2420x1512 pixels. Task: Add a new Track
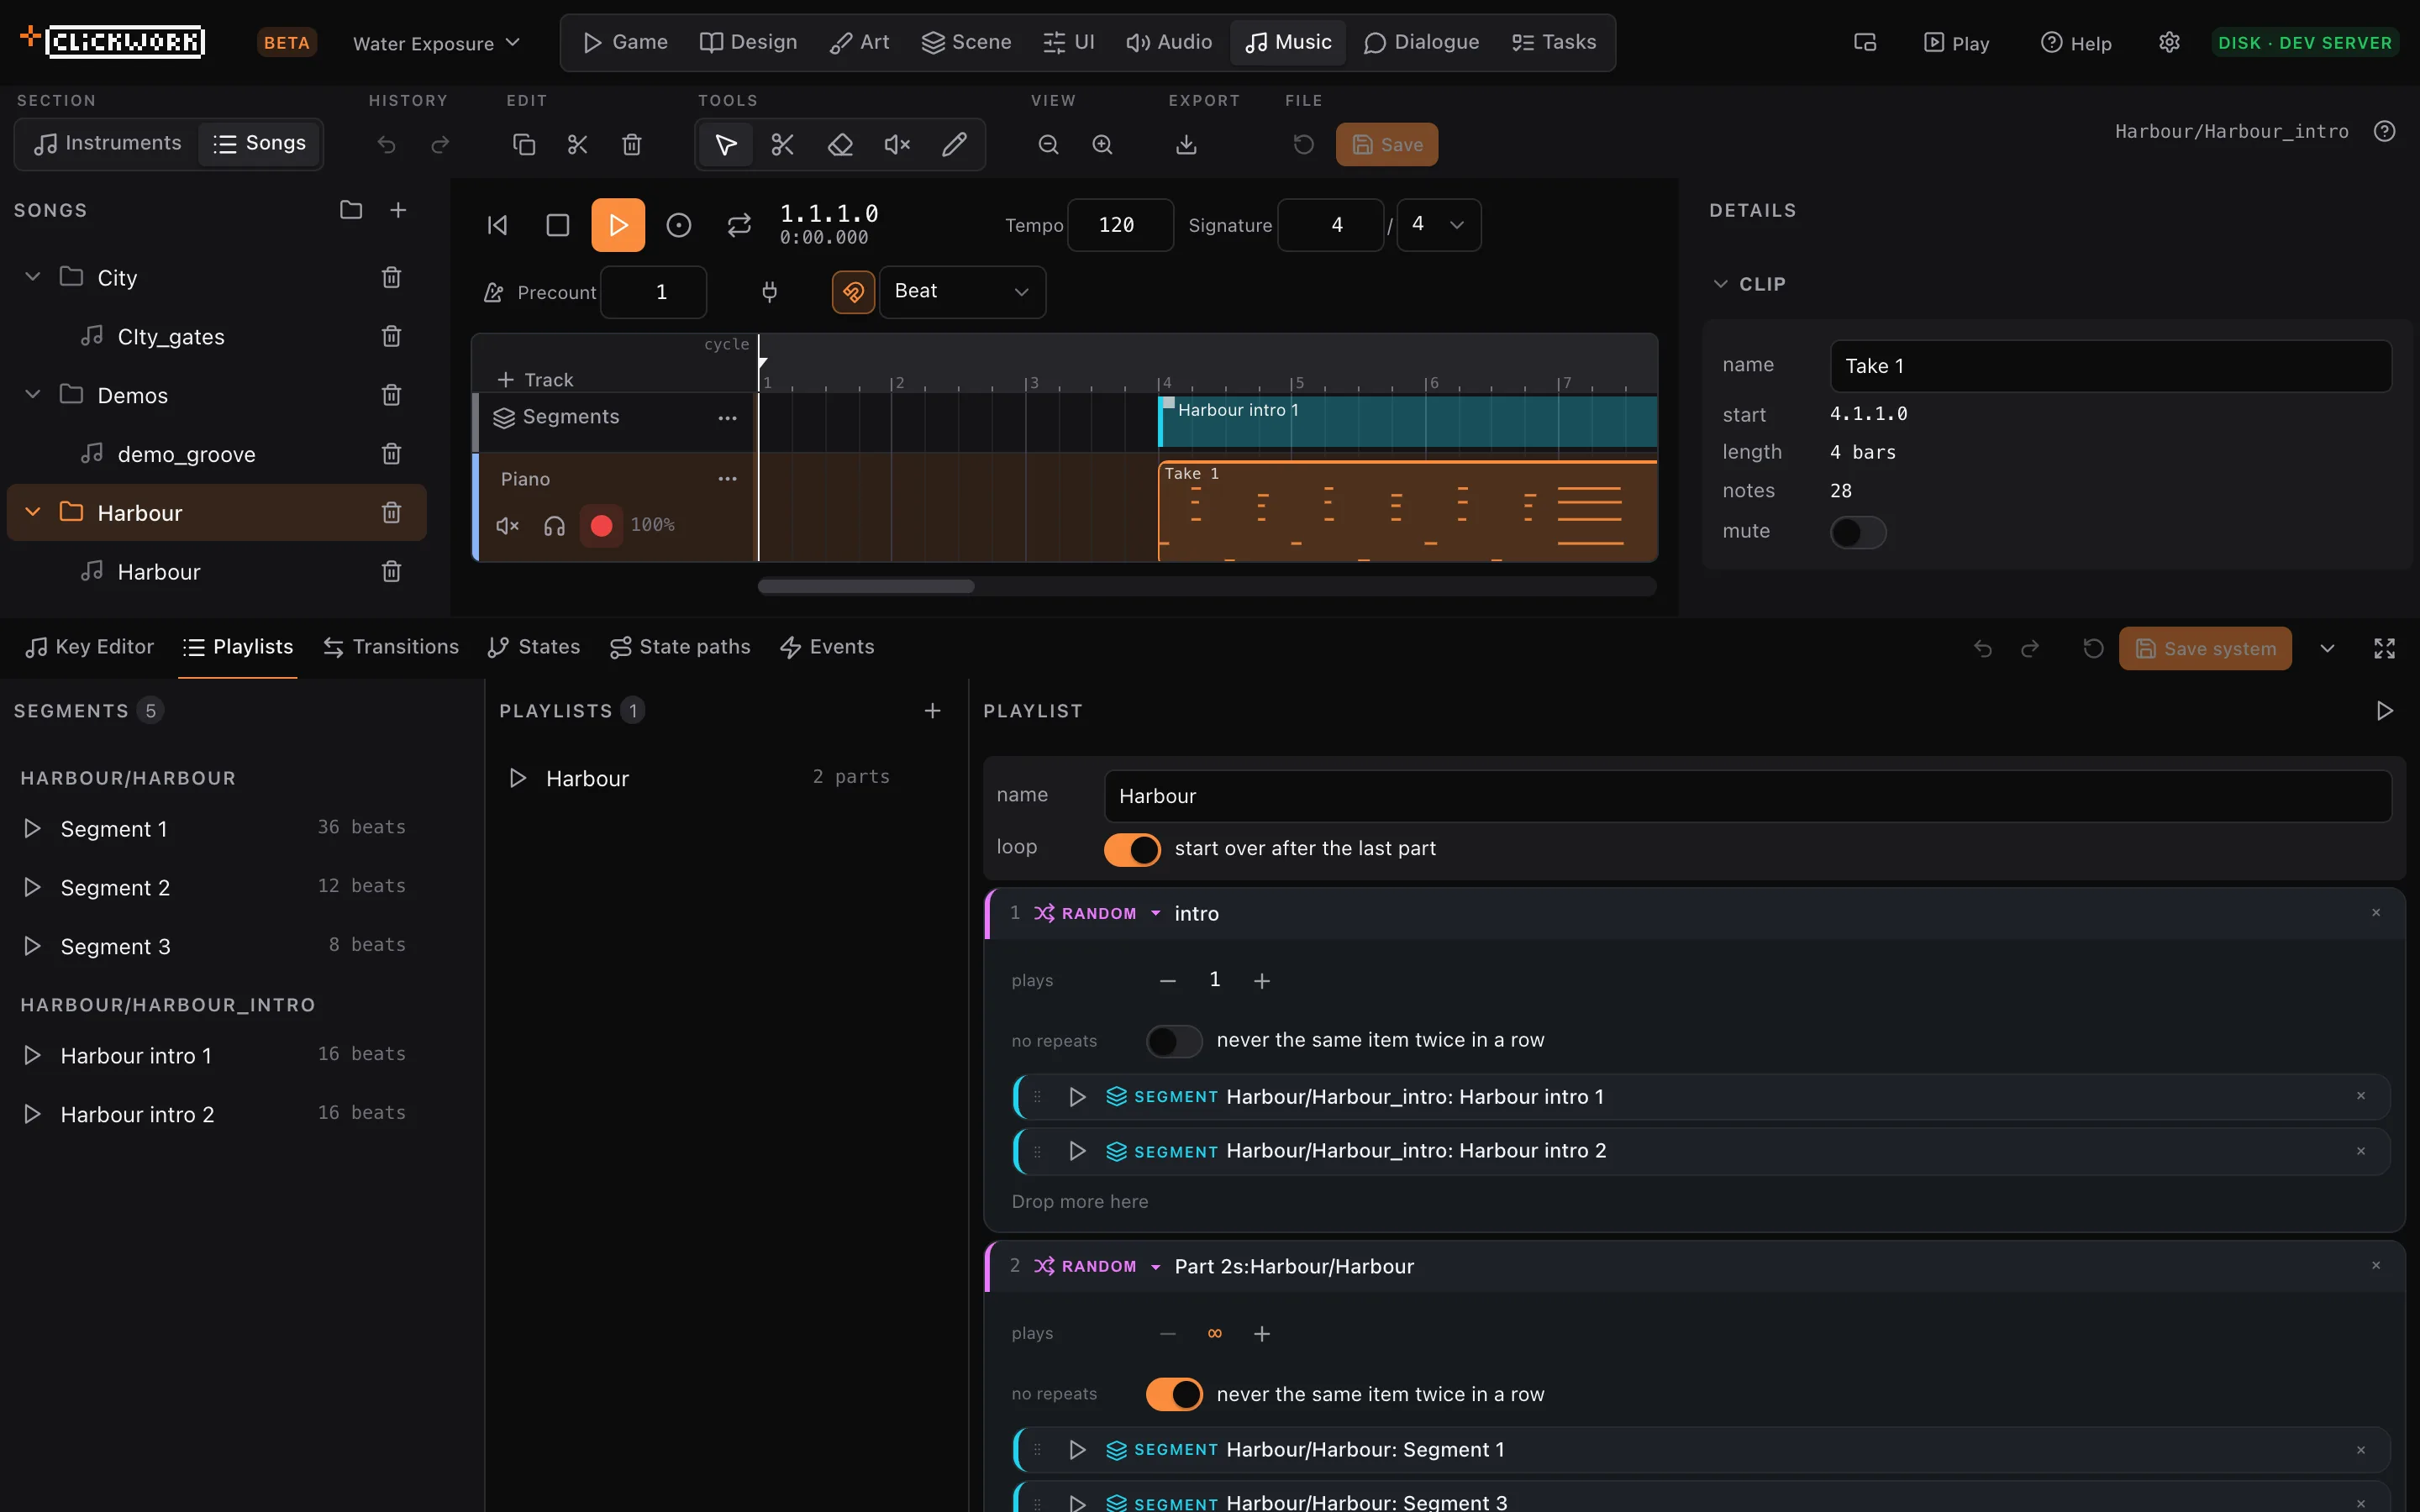tap(536, 380)
